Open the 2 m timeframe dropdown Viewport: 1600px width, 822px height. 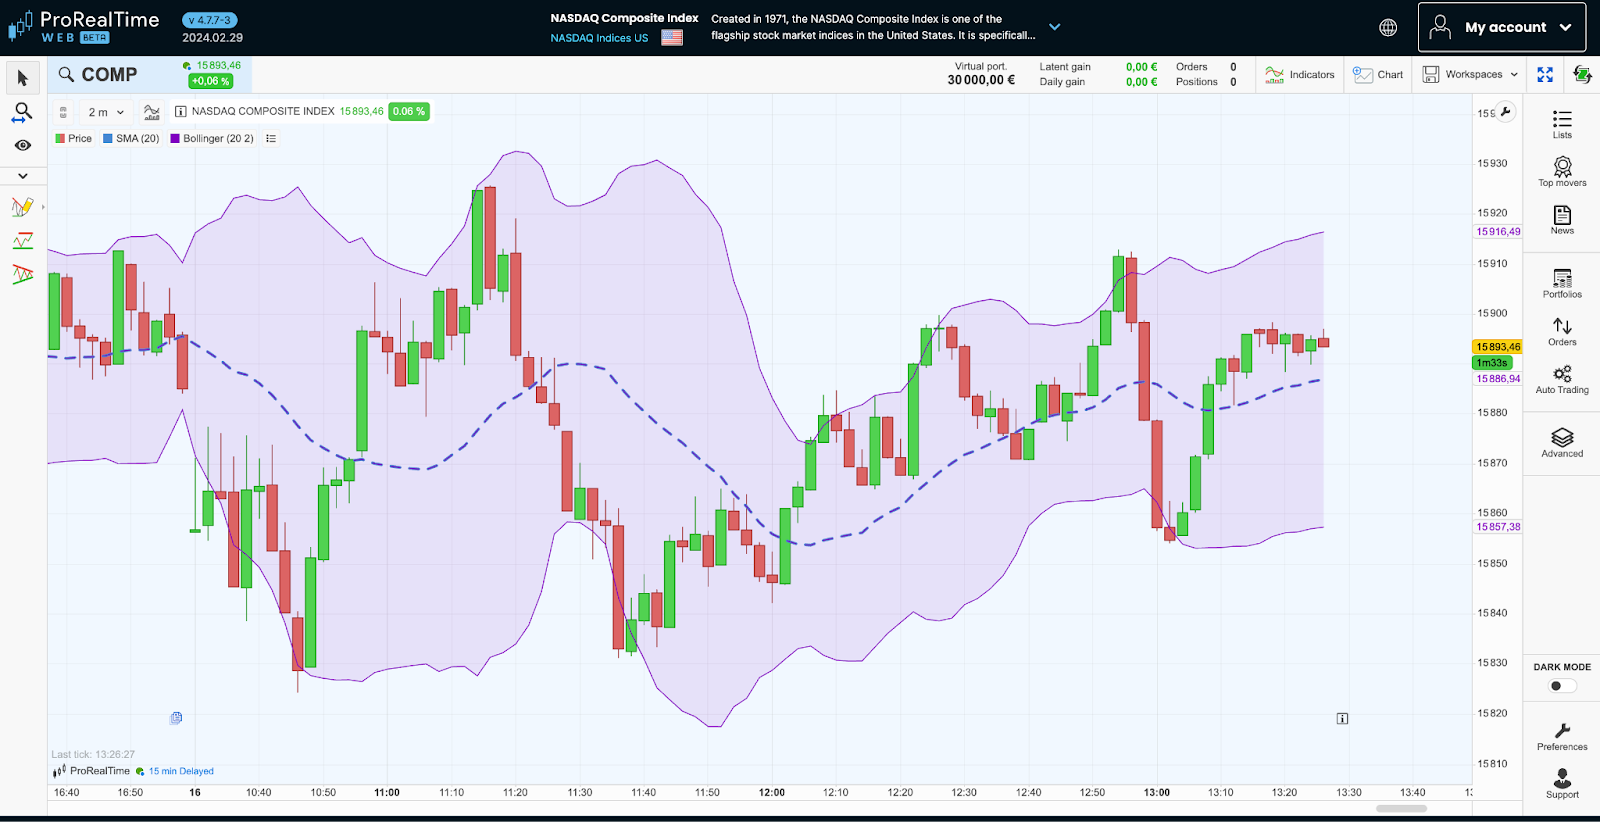(106, 112)
